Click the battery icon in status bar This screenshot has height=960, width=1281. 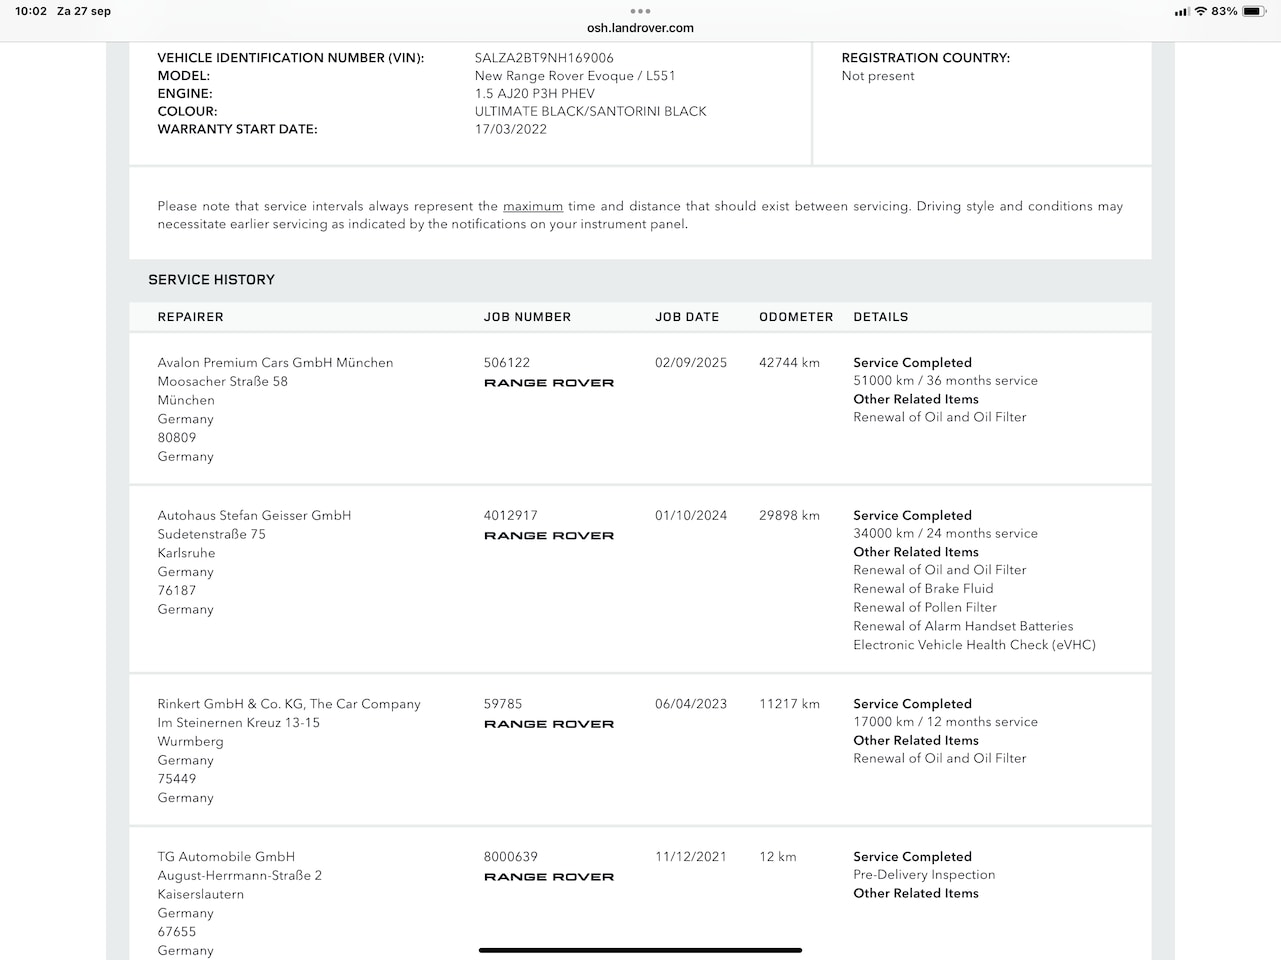click(1254, 11)
